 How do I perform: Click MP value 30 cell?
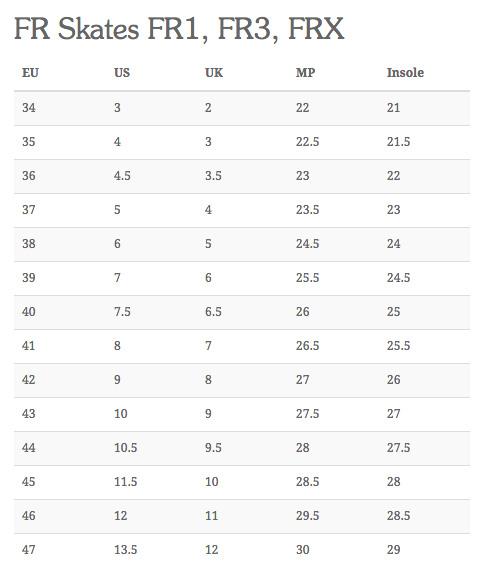303,550
